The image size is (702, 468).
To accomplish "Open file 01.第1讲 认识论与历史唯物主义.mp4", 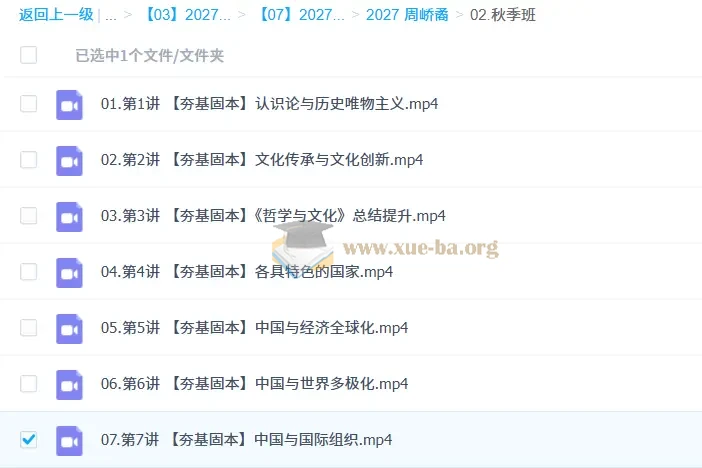I will [269, 104].
